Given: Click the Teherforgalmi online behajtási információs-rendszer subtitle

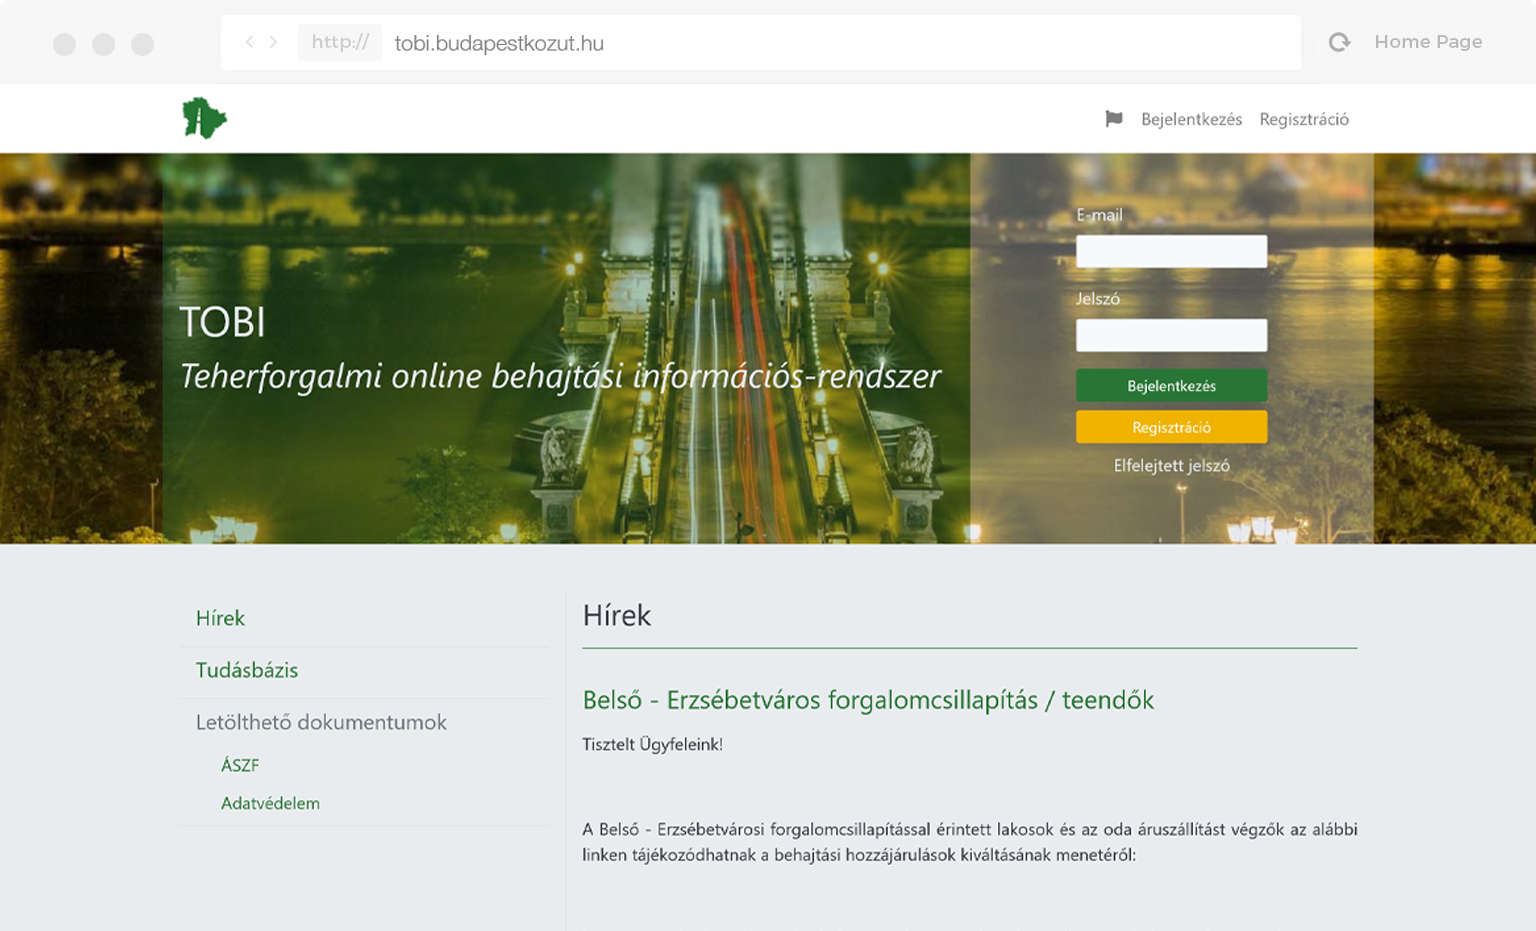Looking at the screenshot, I should [560, 376].
